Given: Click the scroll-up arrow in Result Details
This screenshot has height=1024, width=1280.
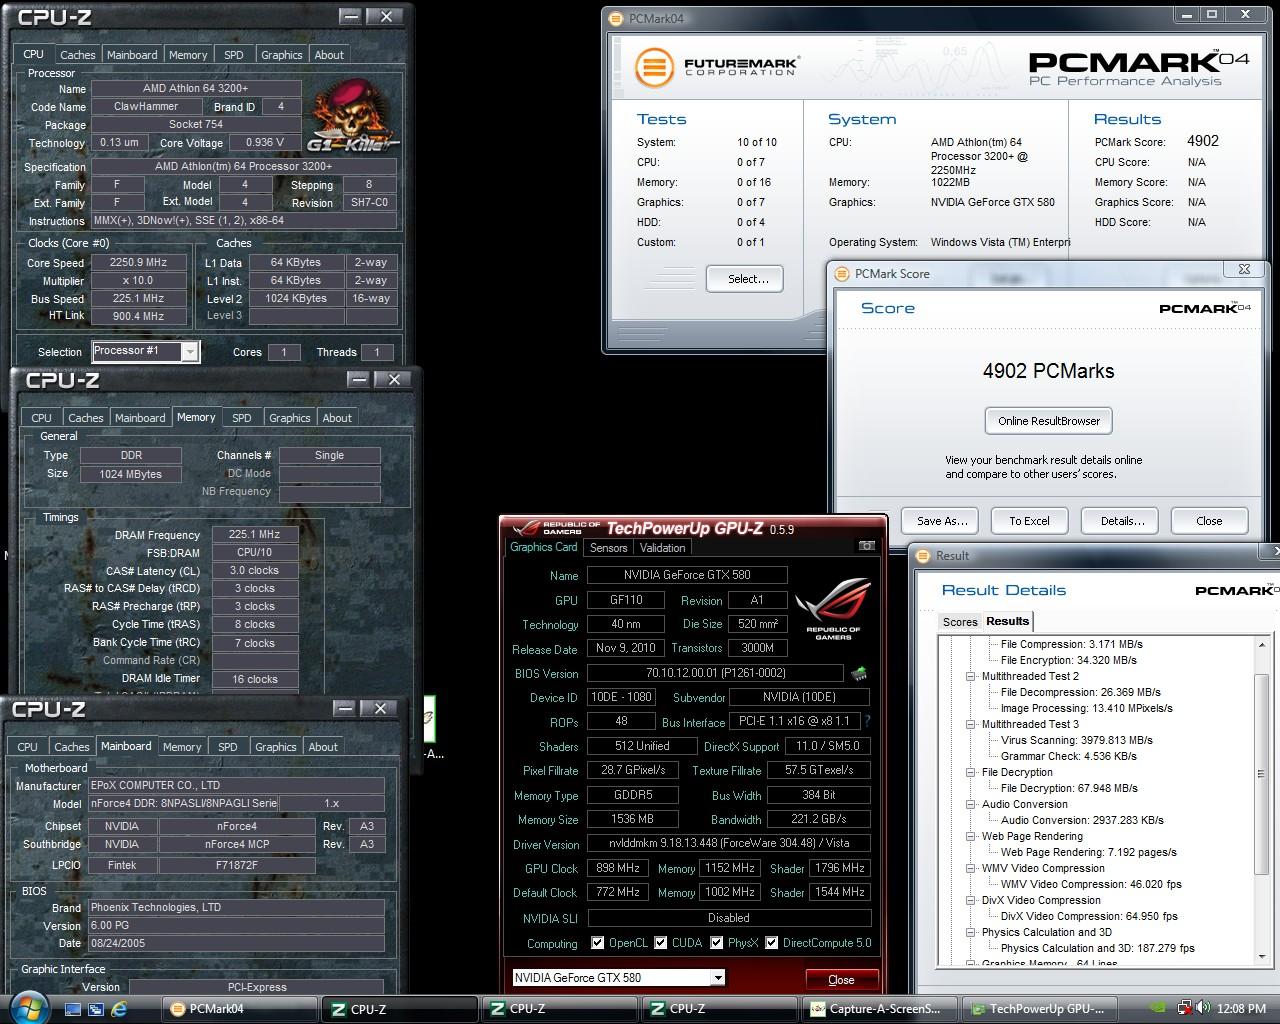Looking at the screenshot, I should (x=1262, y=645).
